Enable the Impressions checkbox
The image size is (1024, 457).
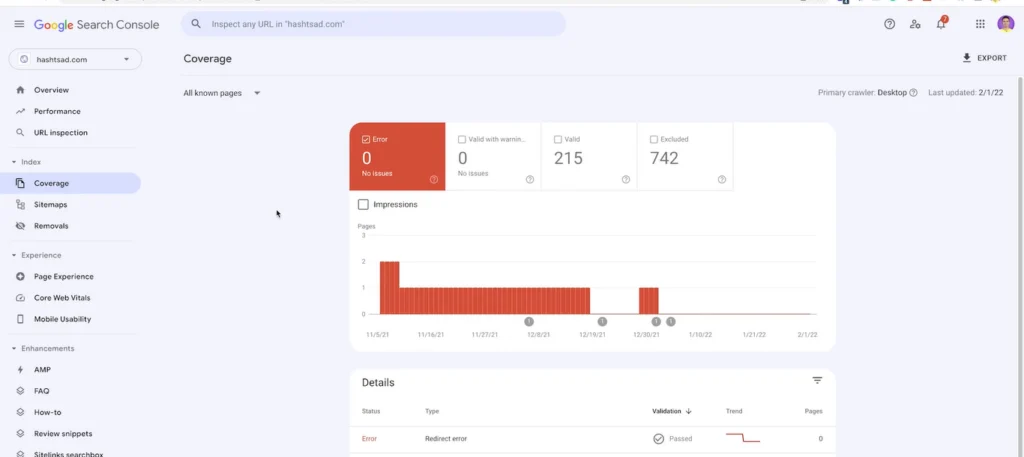[x=363, y=204]
